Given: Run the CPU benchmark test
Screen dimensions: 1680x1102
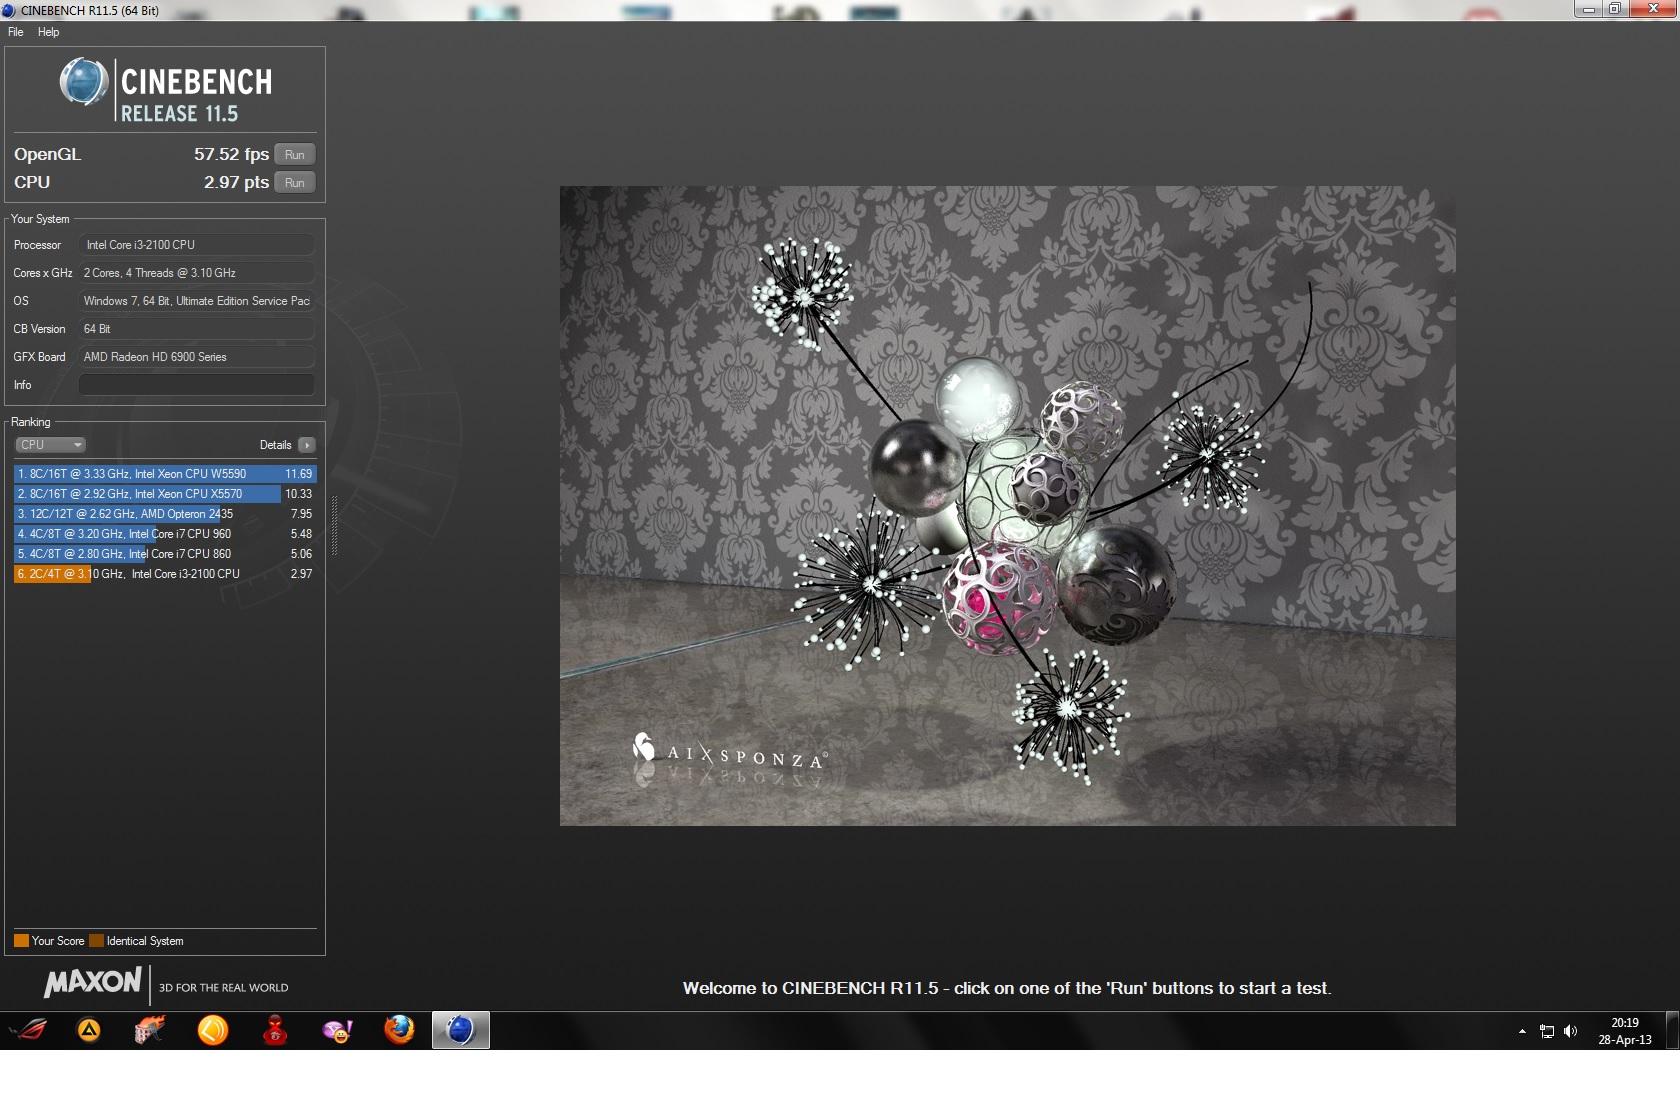Looking at the screenshot, I should point(295,183).
